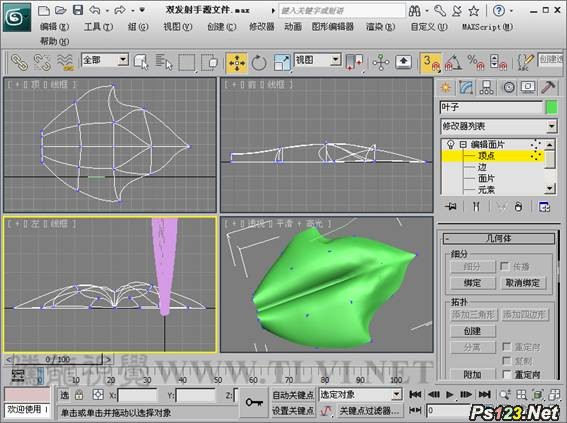The height and width of the screenshot is (423, 567).
Task: Click the 创建 button
Action: point(473,331)
